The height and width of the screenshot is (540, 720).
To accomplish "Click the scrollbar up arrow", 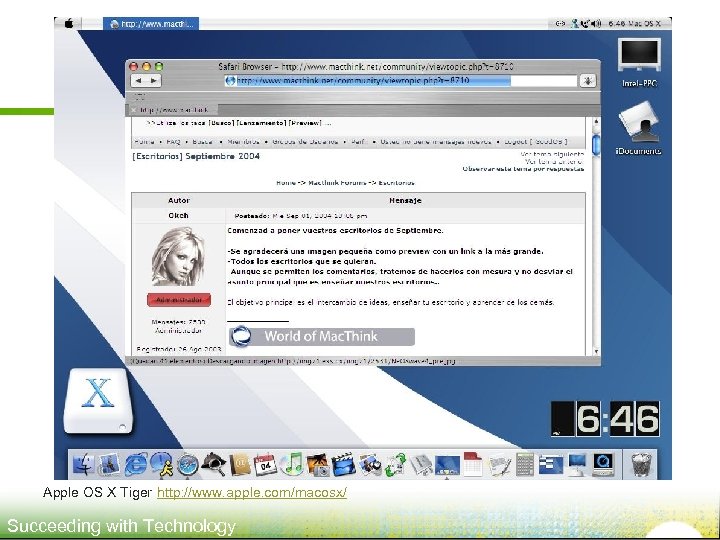I will click(596, 122).
